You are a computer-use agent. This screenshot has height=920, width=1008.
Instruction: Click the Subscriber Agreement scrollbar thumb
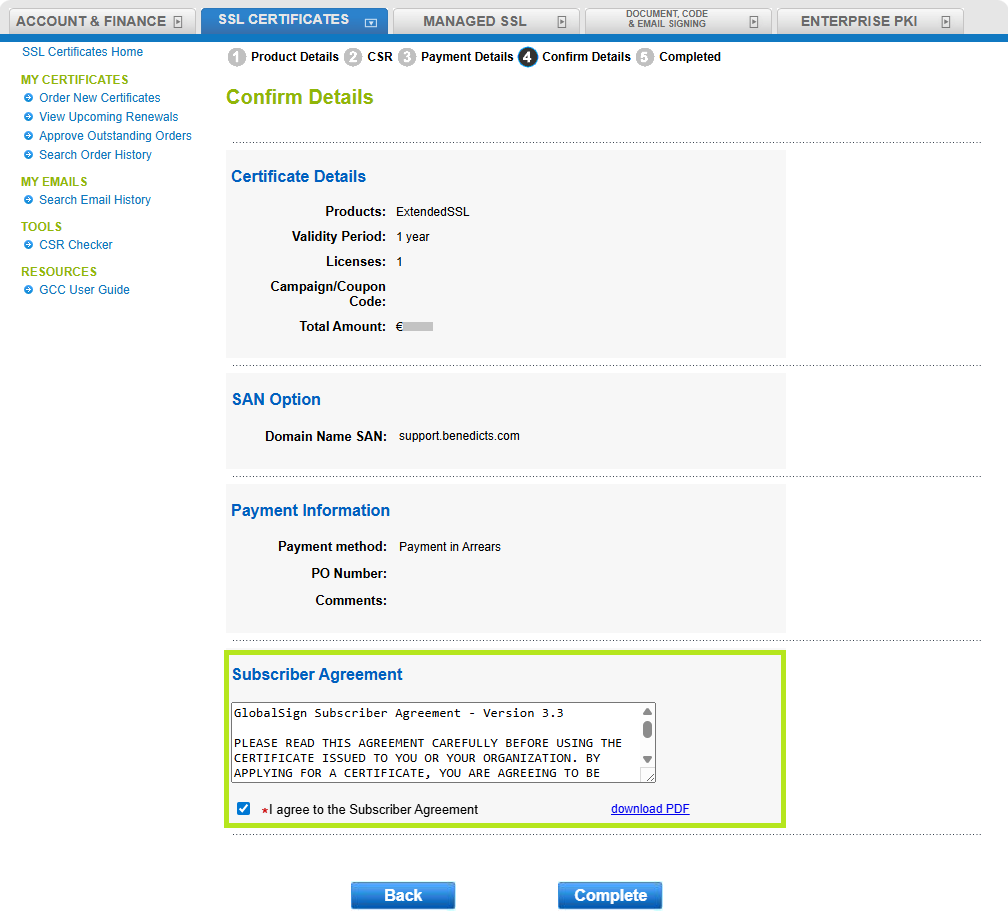click(647, 729)
